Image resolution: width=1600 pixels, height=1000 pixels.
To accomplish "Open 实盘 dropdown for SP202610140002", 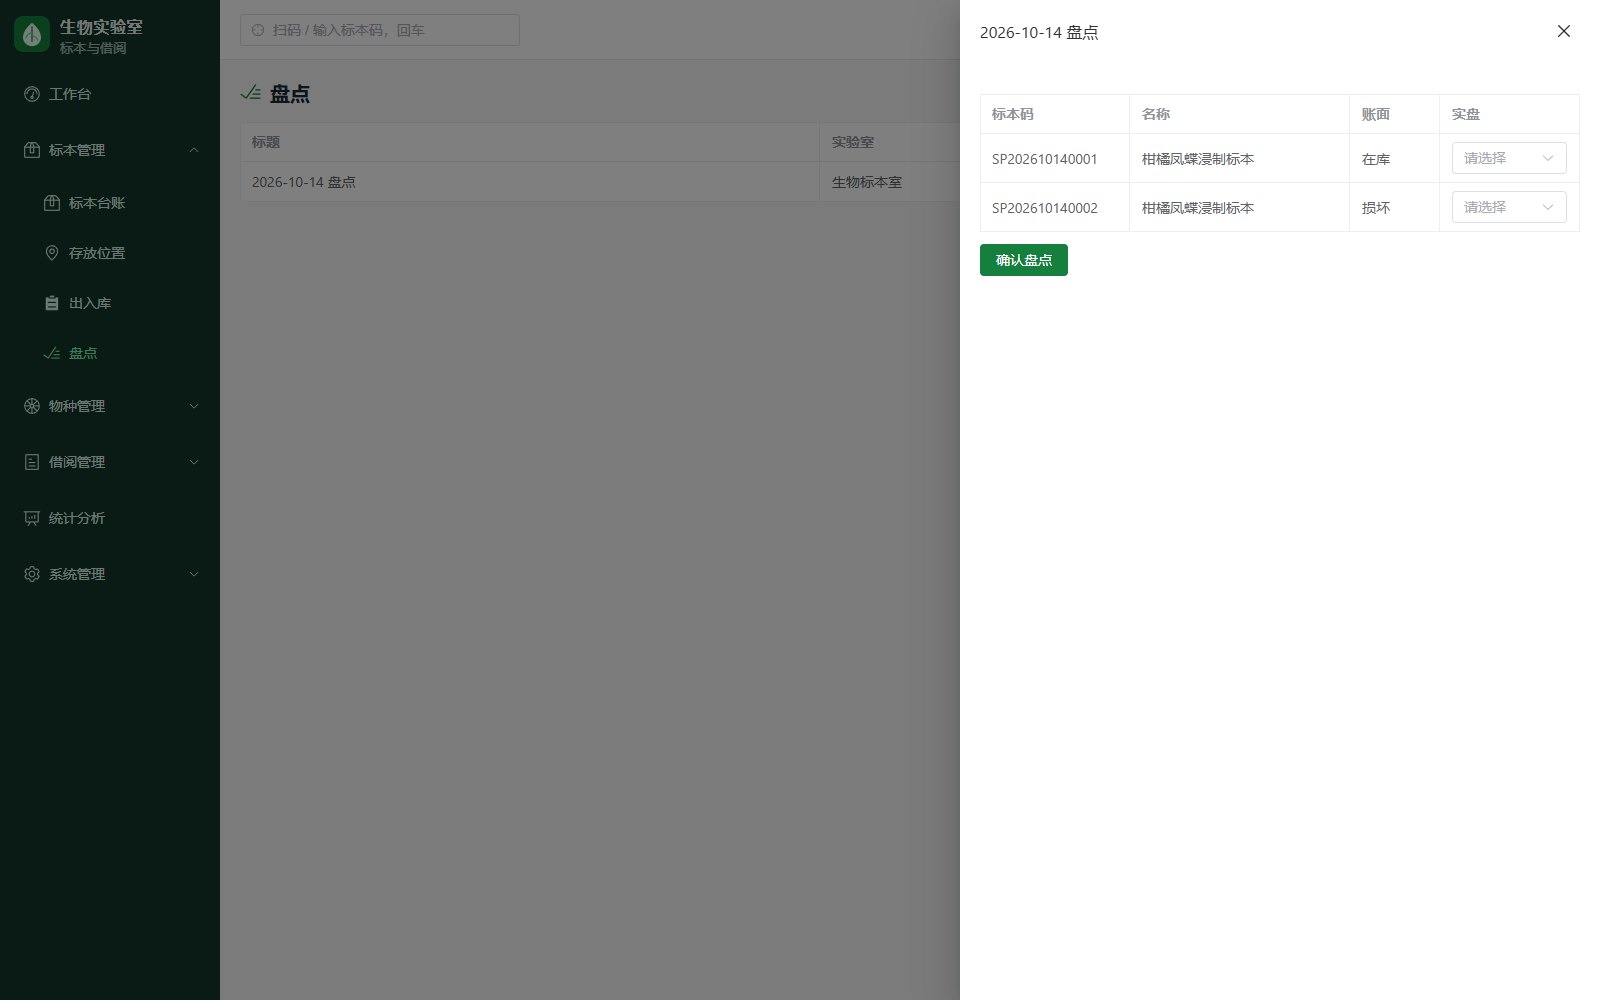I will click(x=1509, y=207).
